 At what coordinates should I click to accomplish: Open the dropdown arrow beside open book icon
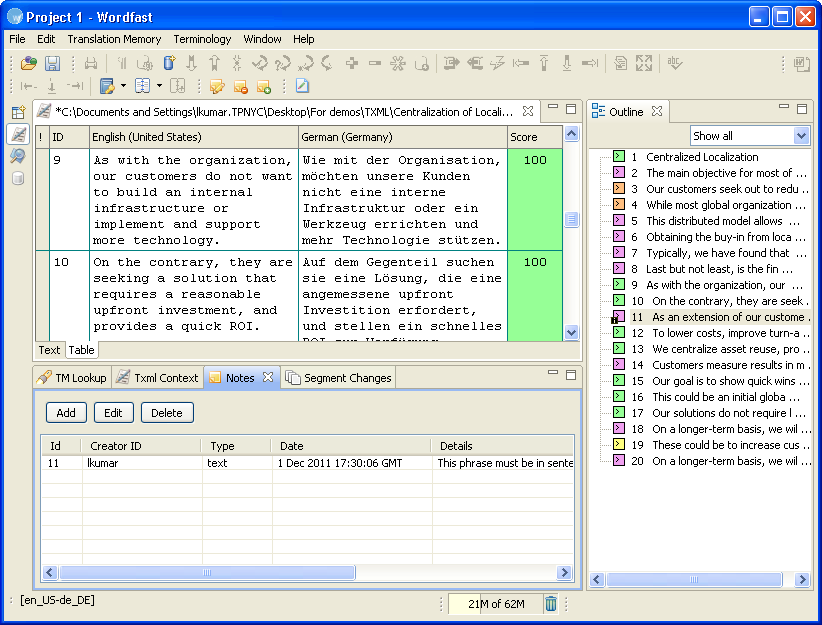click(159, 85)
